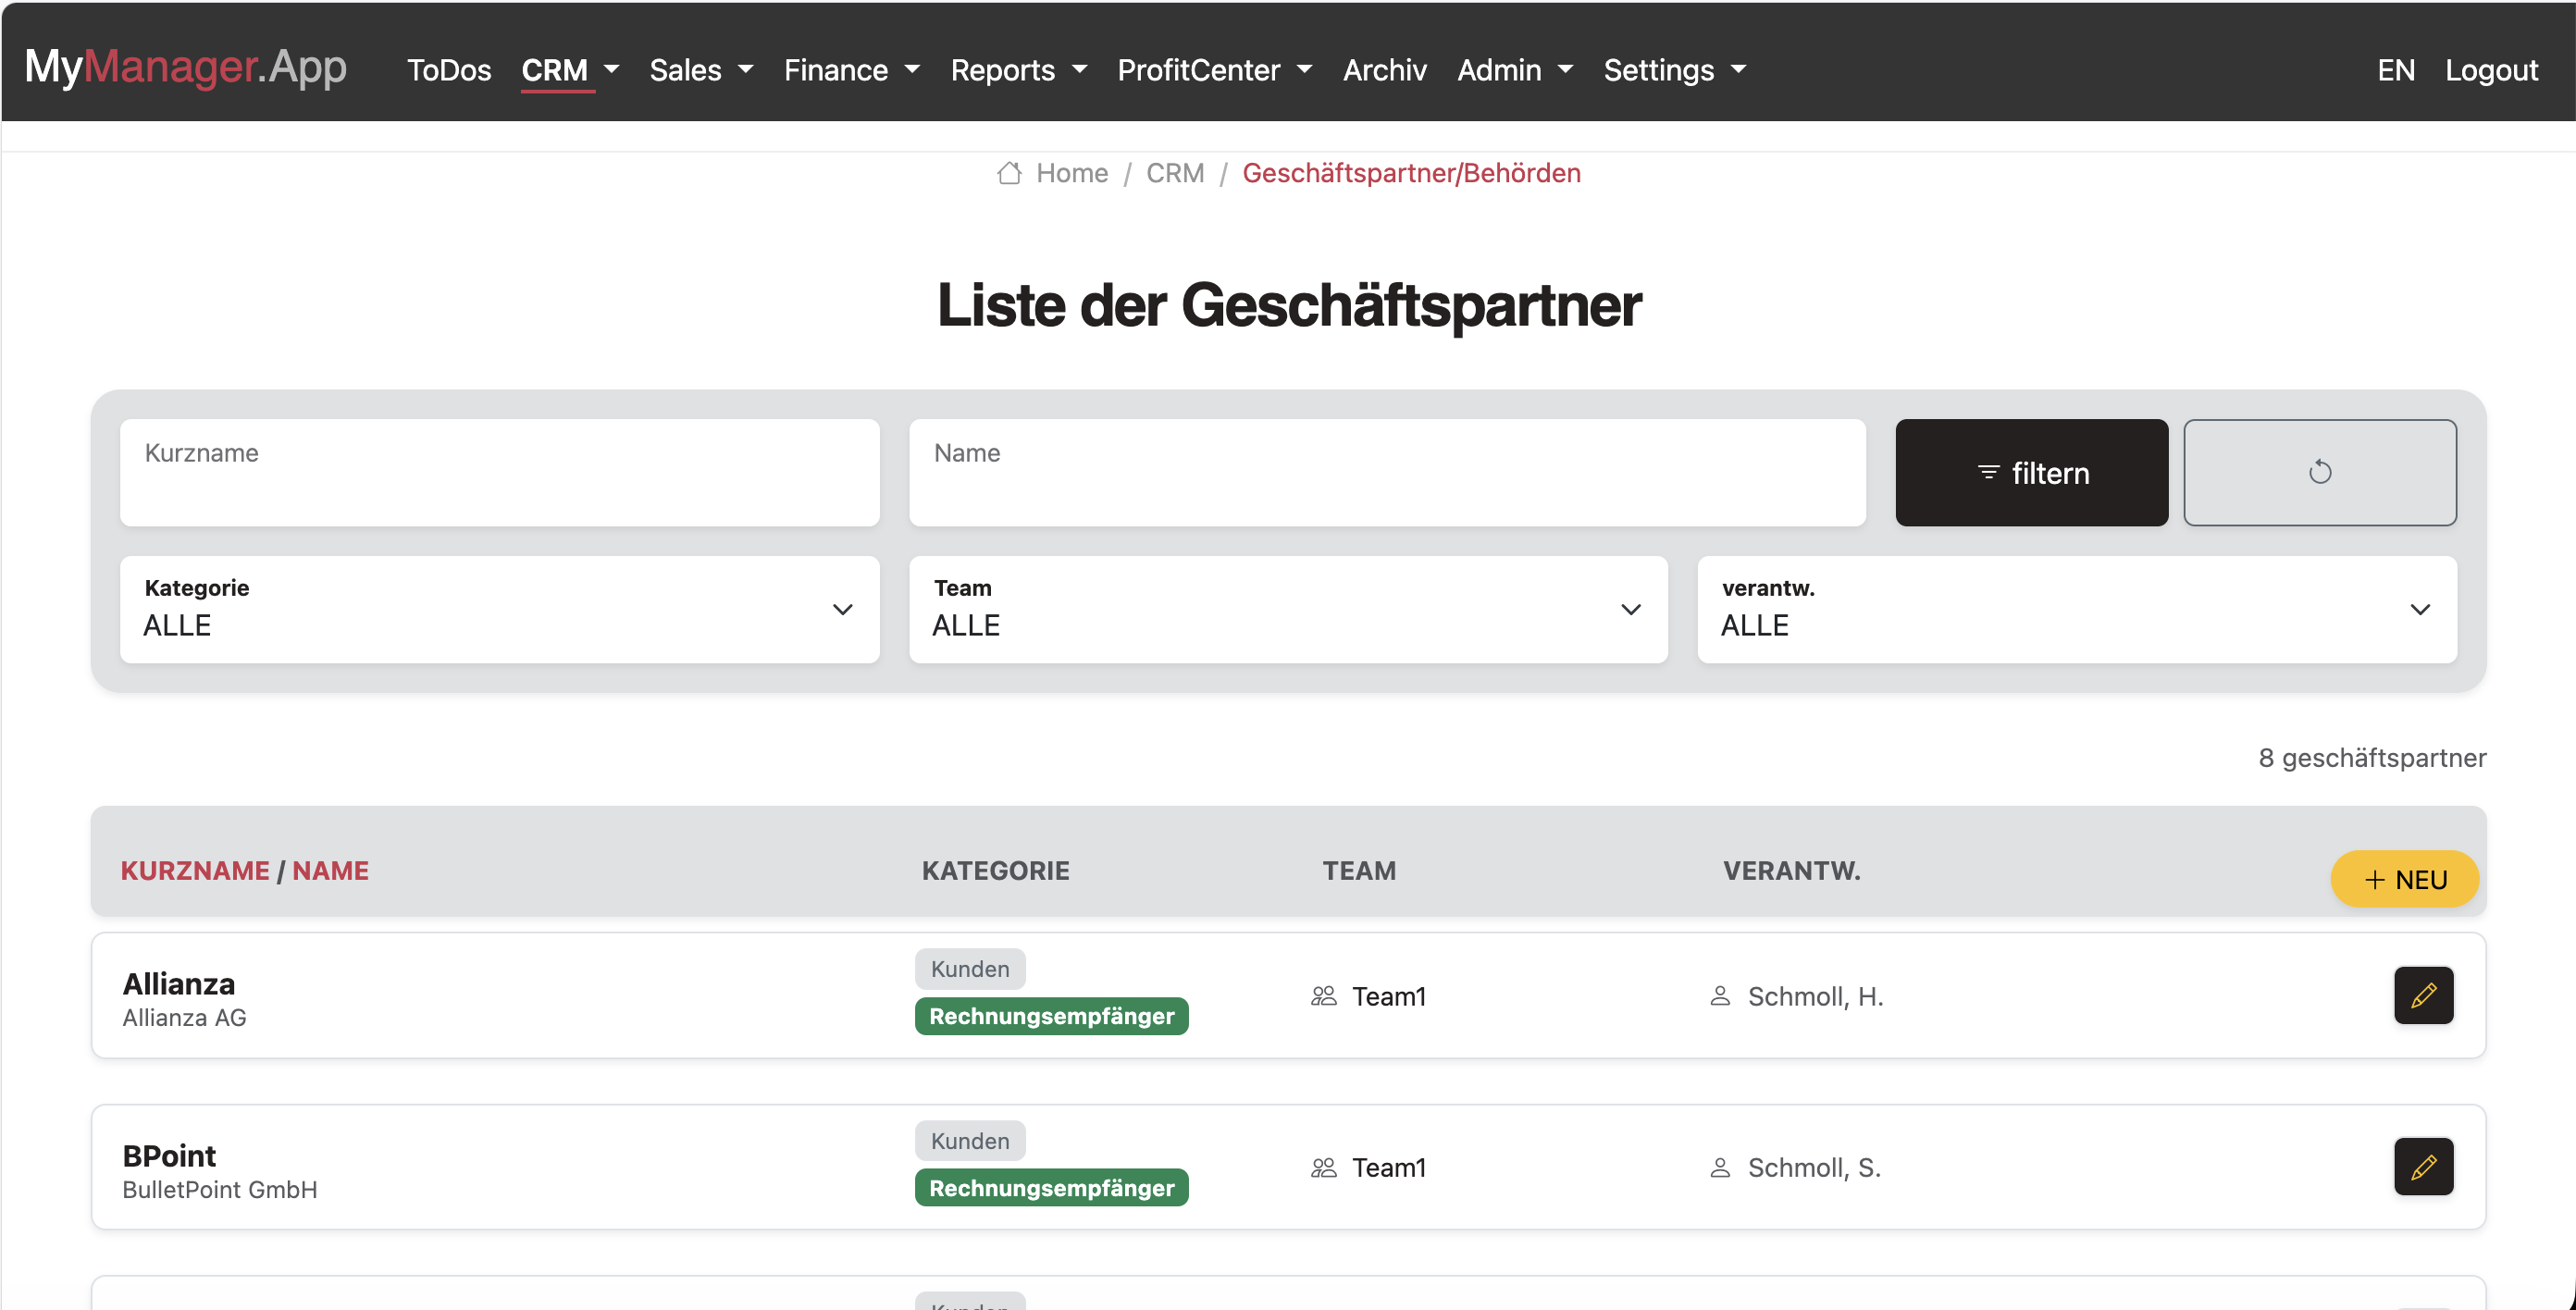Click the filtern button

[x=2031, y=472]
